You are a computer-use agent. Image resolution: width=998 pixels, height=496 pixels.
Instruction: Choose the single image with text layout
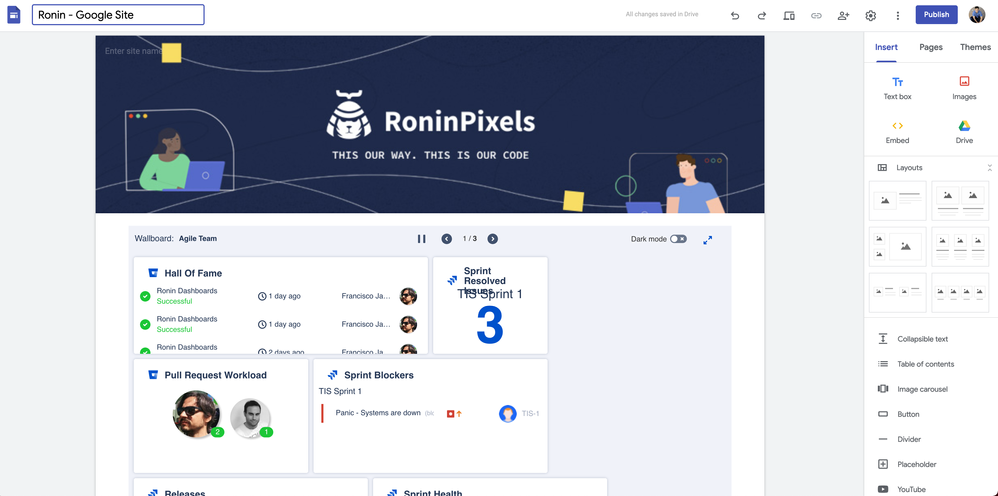coord(897,201)
